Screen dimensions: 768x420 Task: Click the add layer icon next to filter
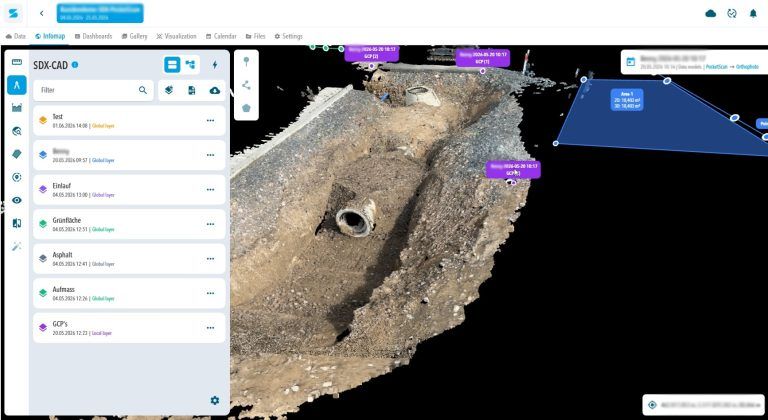point(169,90)
